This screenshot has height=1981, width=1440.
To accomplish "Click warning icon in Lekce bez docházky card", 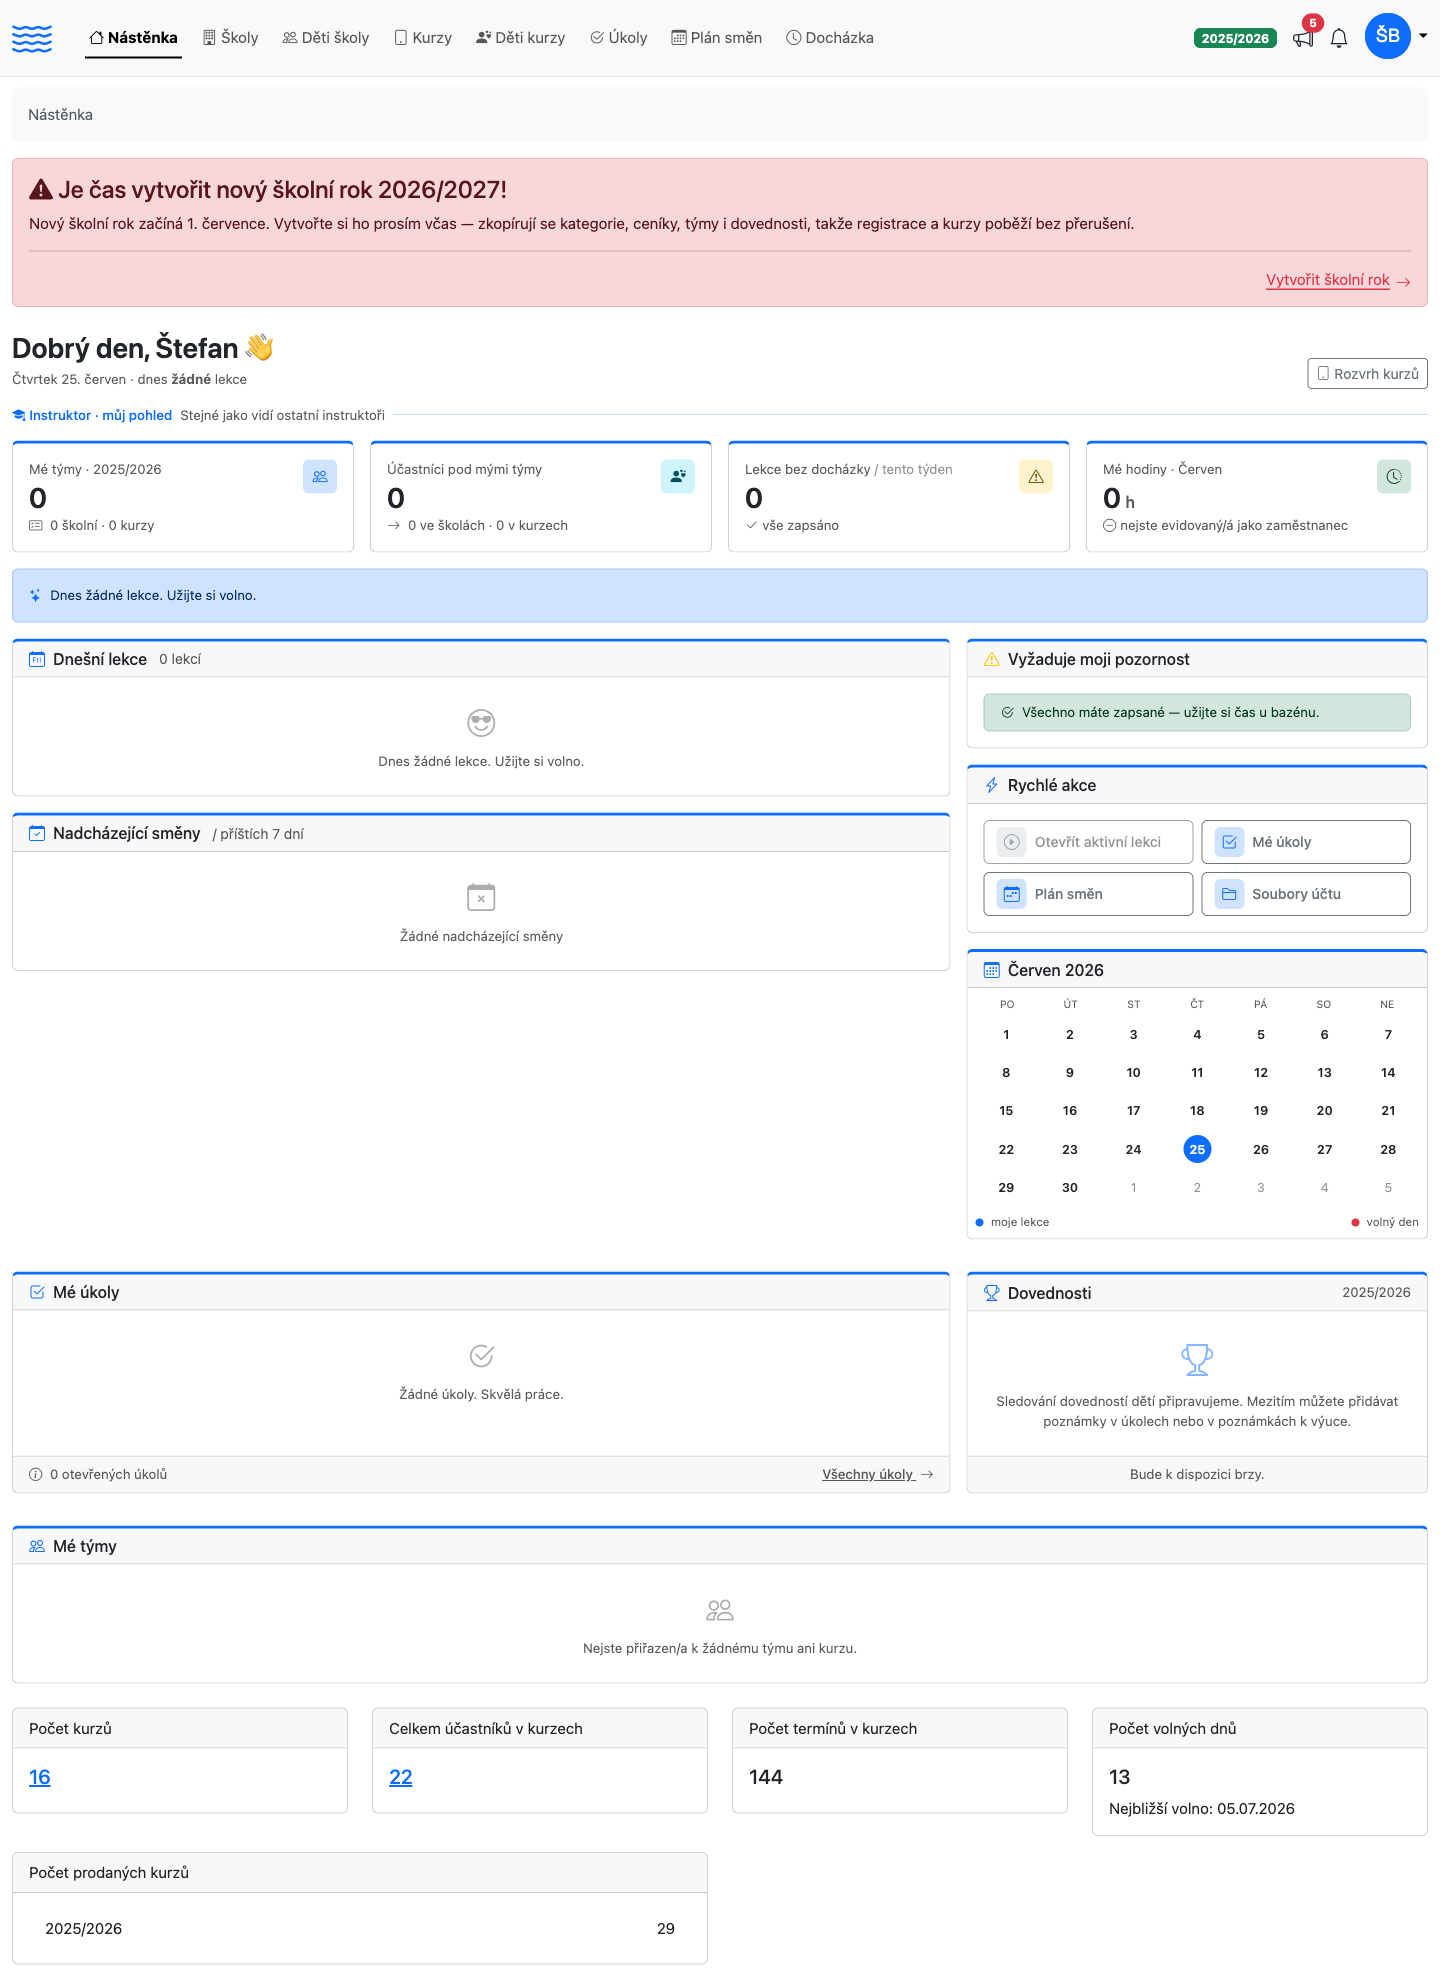I will 1036,477.
